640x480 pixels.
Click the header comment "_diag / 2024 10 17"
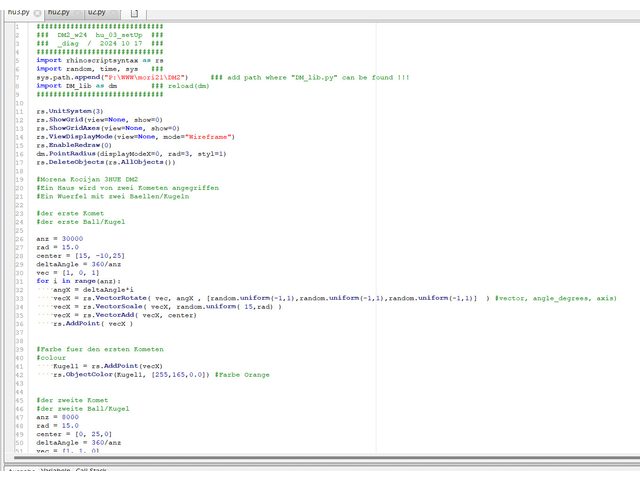[x=100, y=44]
